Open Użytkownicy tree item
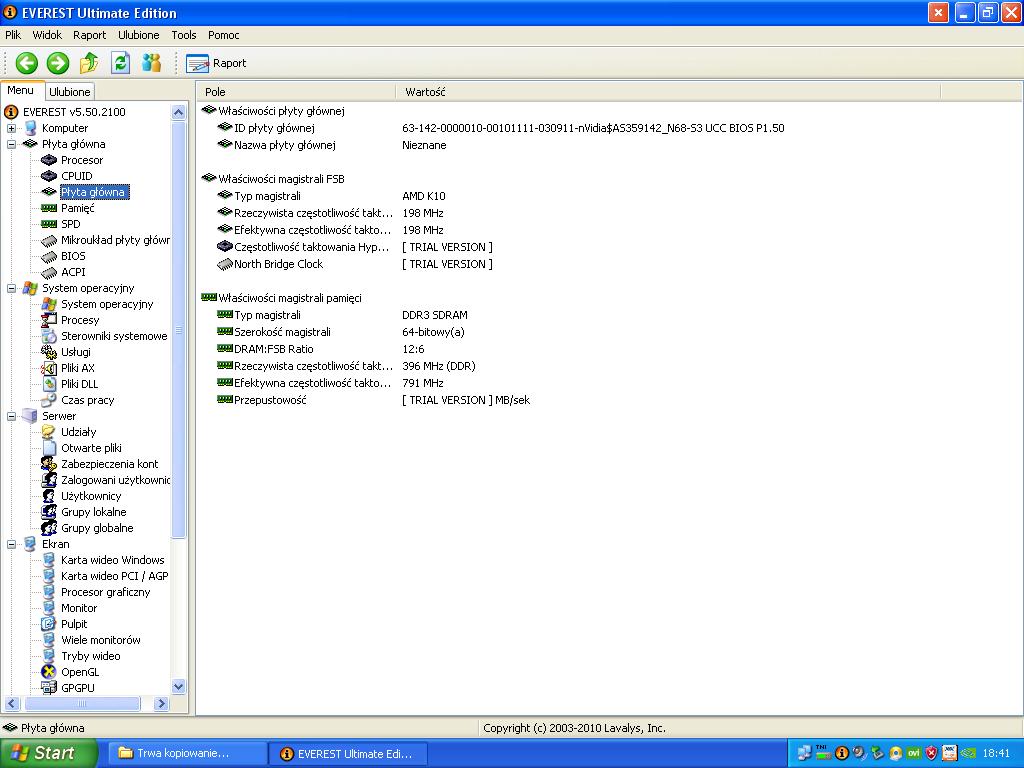 [91, 496]
